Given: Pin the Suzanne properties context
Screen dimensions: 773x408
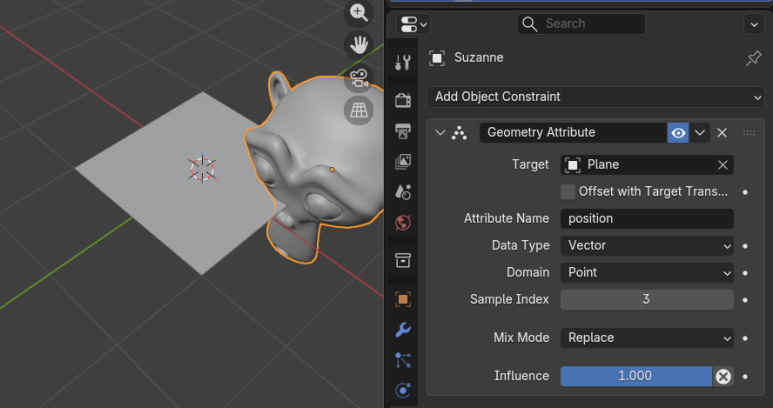Looking at the screenshot, I should click(x=753, y=58).
